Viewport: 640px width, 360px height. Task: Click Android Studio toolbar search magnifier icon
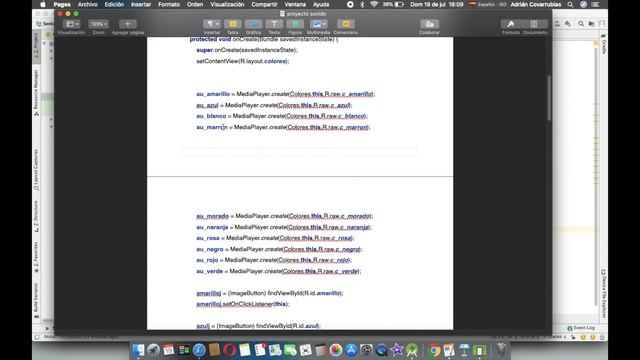580,24
